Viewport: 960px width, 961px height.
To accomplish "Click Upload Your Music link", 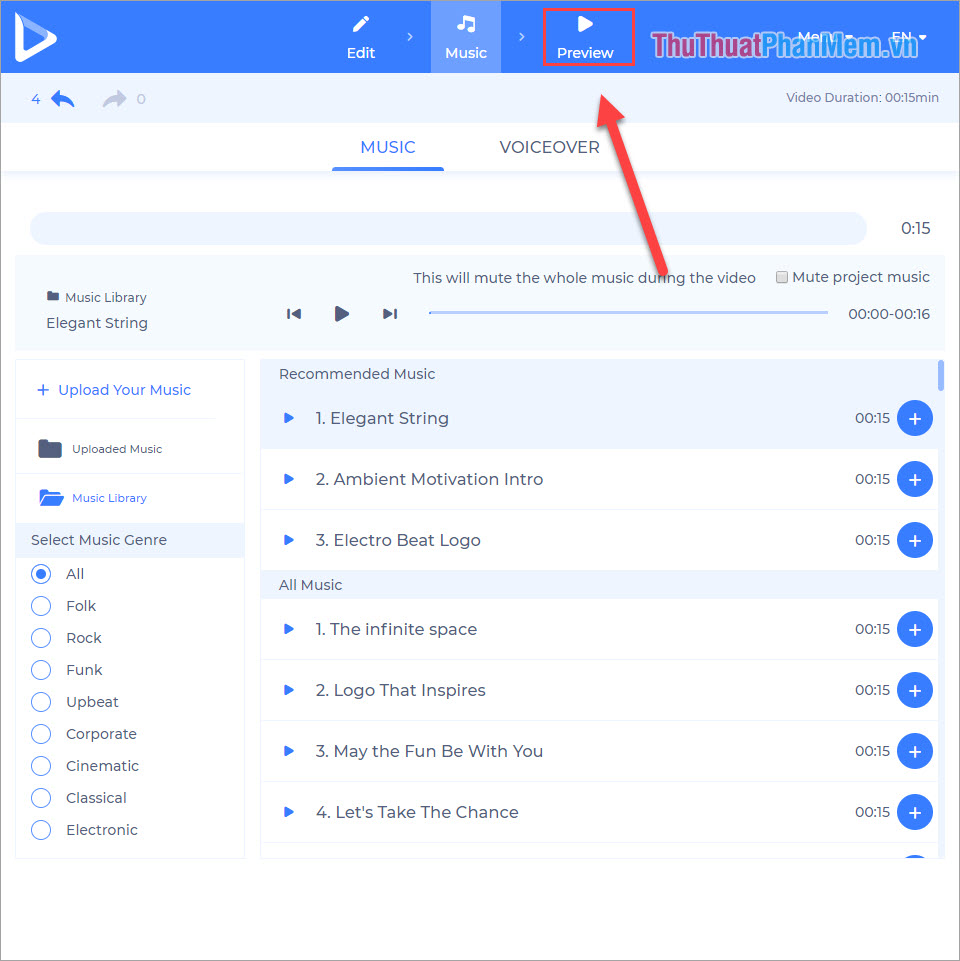I will coord(114,390).
